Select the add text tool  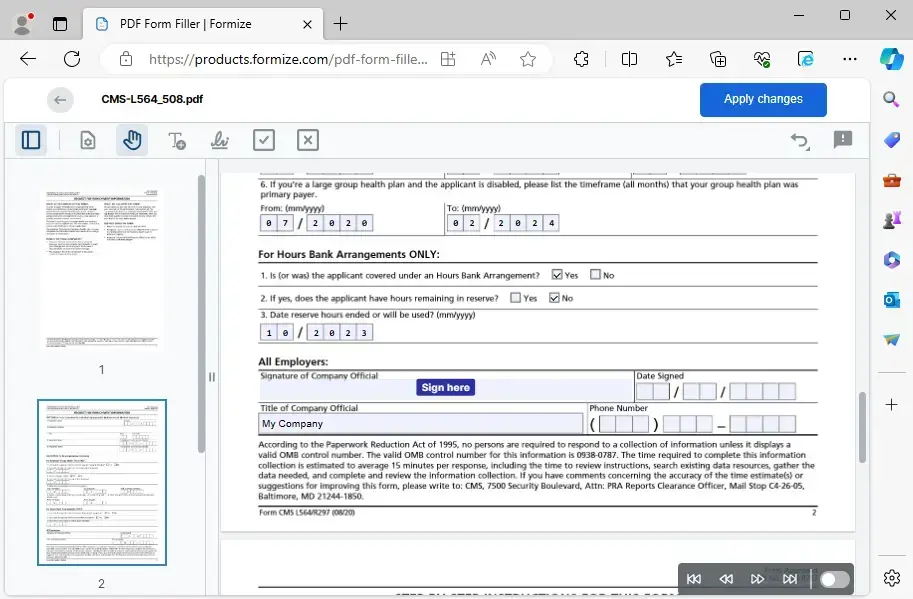point(176,140)
